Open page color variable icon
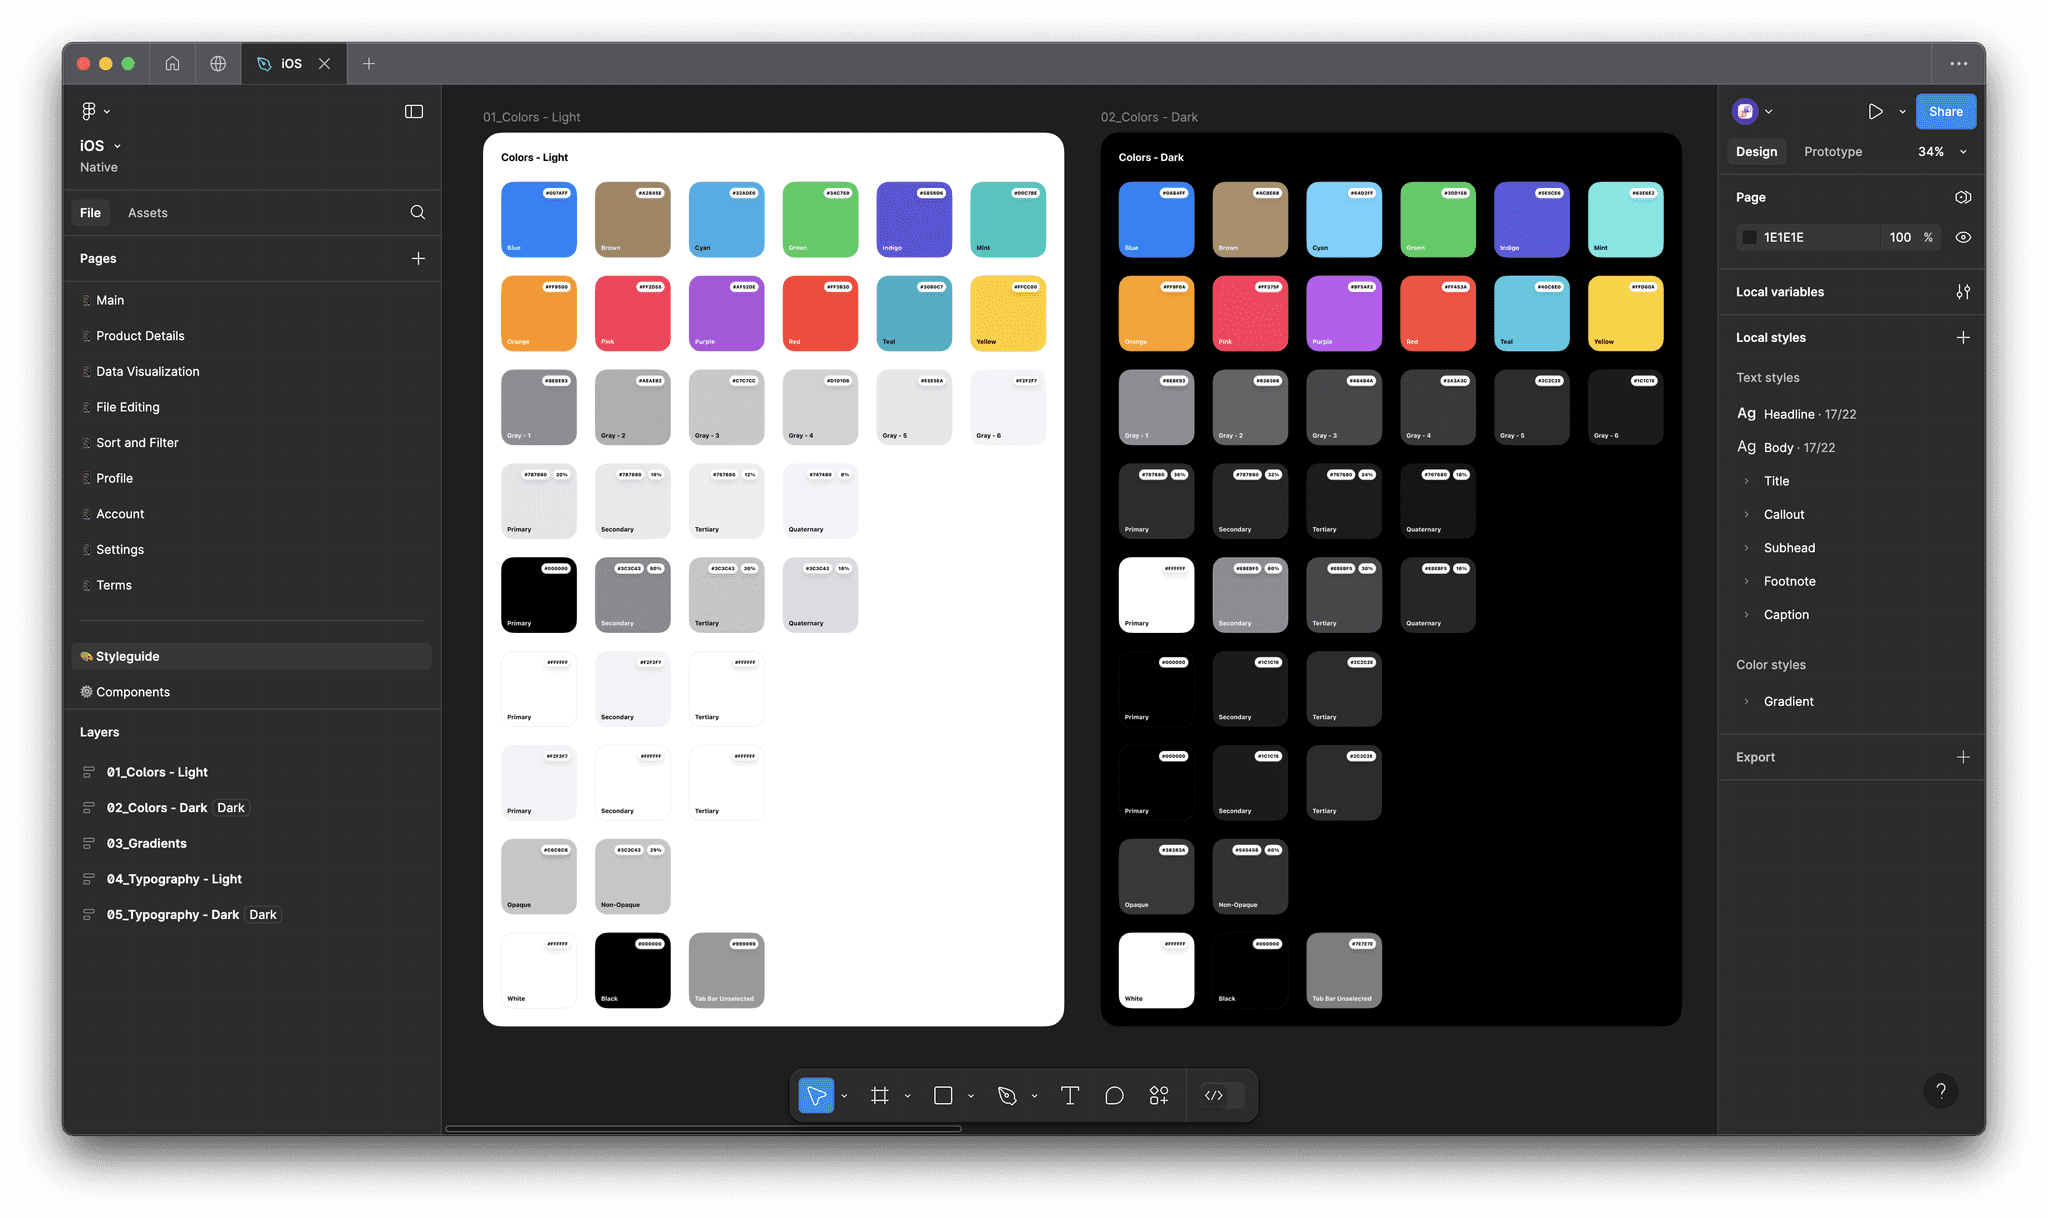Image resolution: width=2048 pixels, height=1218 pixels. point(1963,197)
